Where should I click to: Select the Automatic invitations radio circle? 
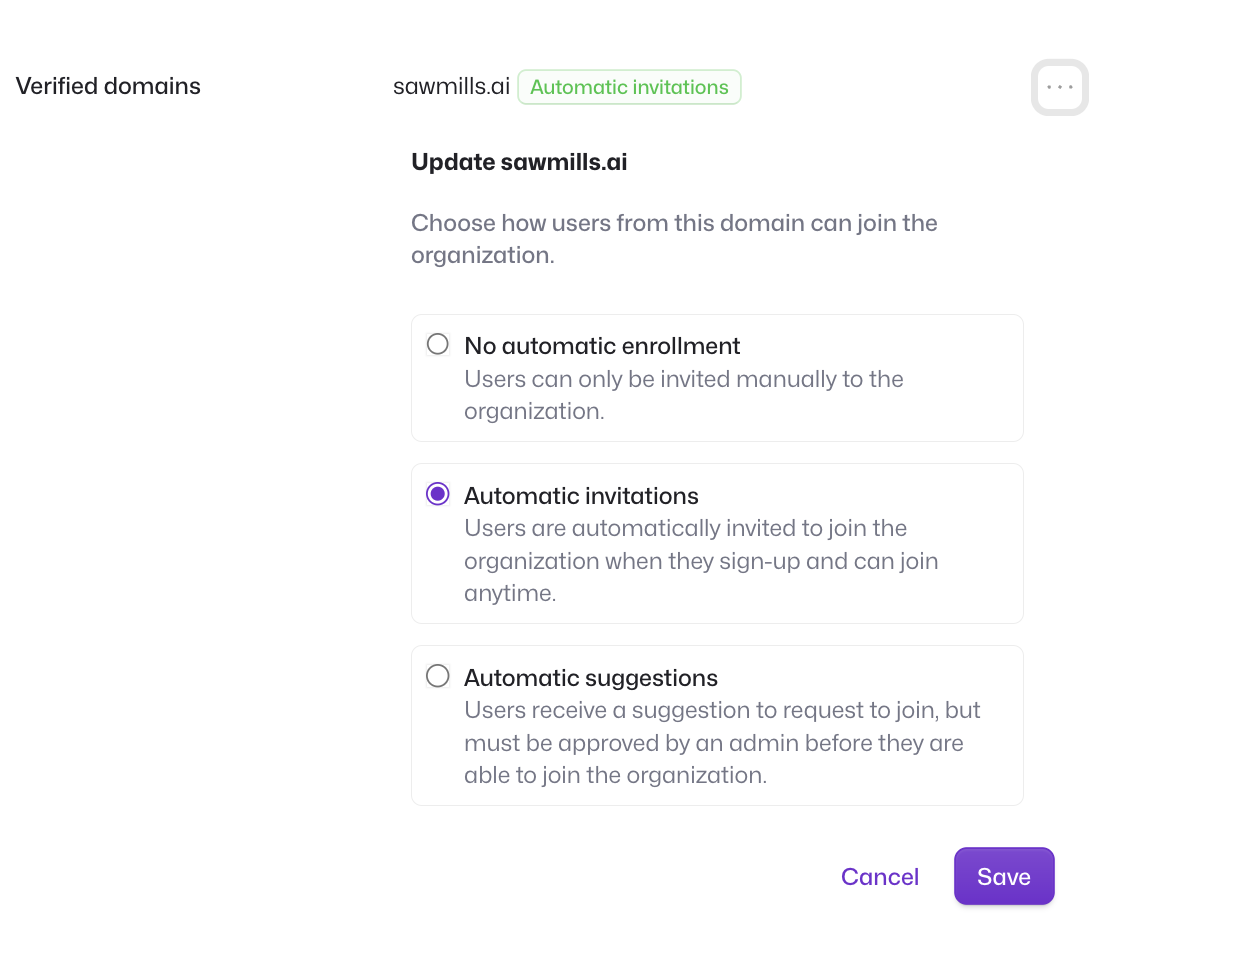(x=438, y=494)
